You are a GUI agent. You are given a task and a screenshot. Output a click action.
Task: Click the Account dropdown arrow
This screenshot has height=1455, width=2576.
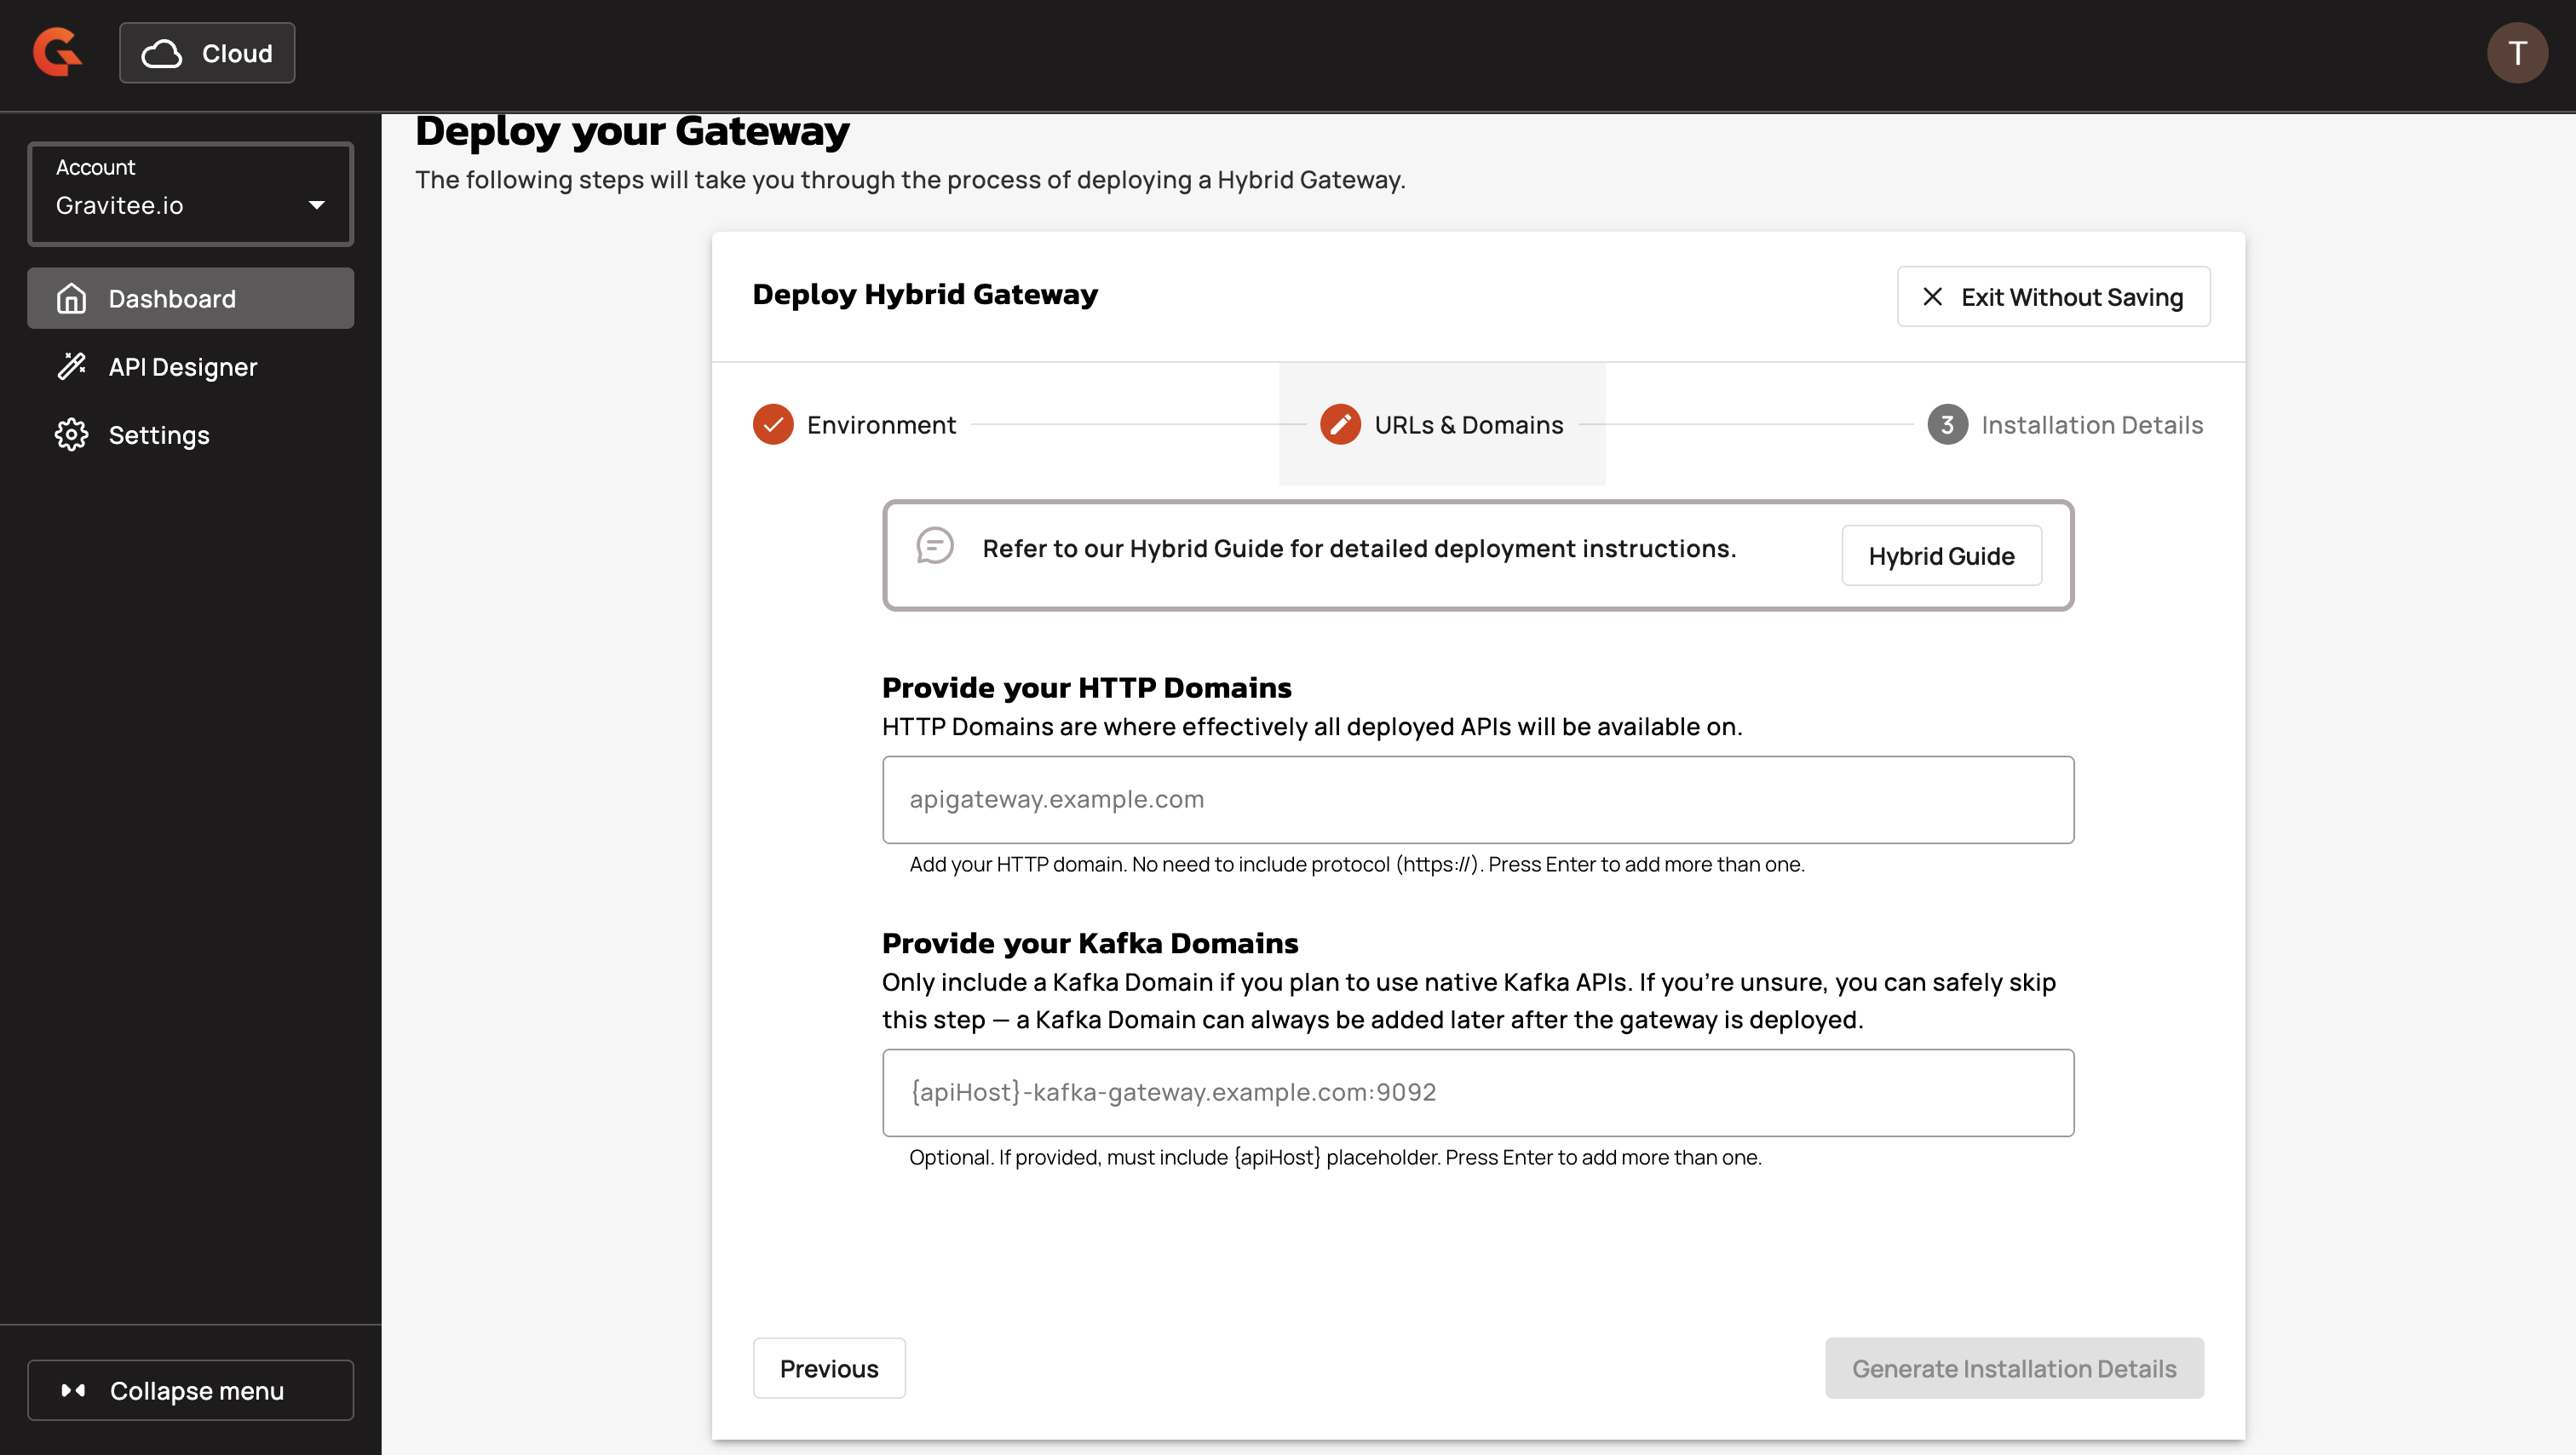[316, 205]
